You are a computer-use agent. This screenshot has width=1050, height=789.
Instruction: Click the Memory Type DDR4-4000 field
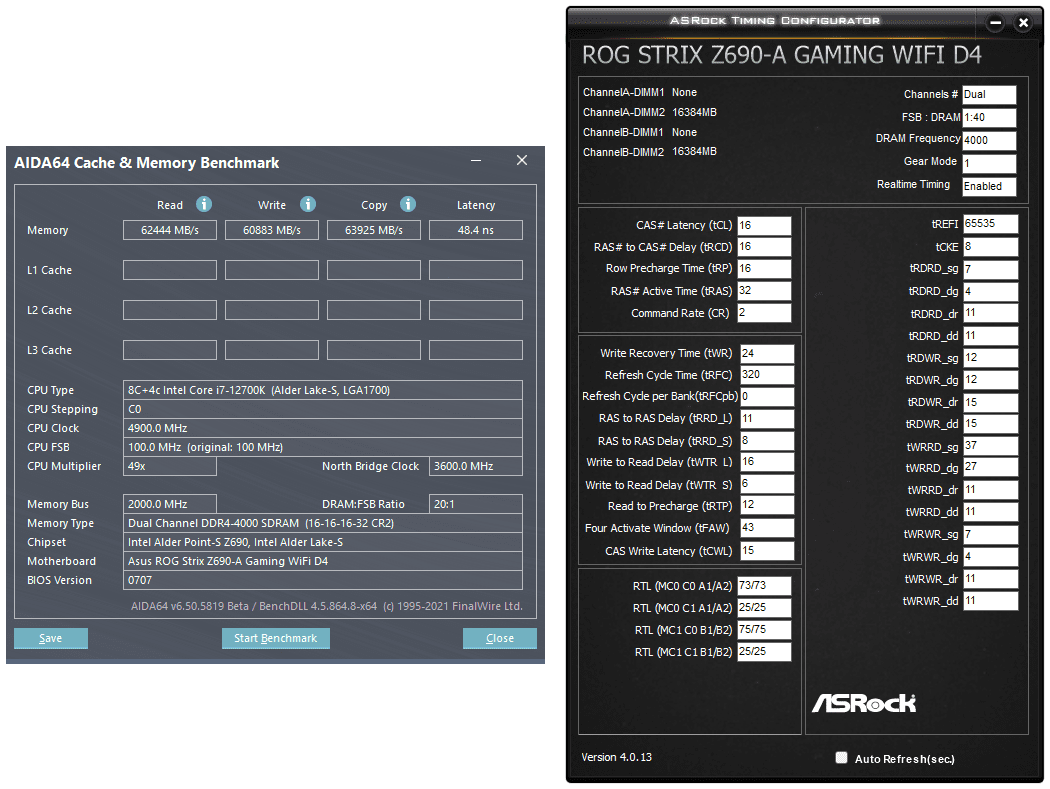[323, 523]
